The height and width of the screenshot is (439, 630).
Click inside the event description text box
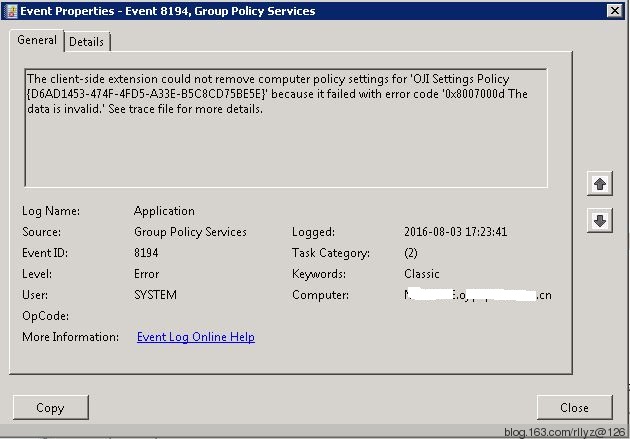pos(286,128)
